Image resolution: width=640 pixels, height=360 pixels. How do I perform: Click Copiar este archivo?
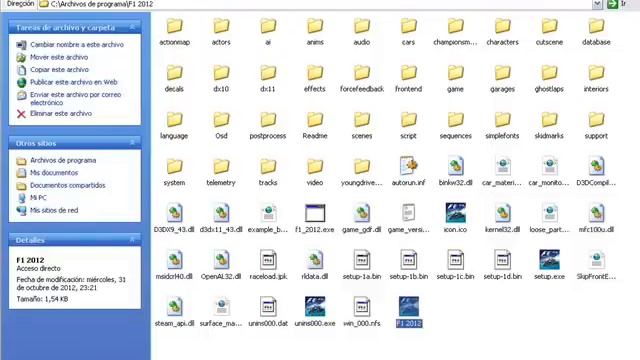click(59, 69)
